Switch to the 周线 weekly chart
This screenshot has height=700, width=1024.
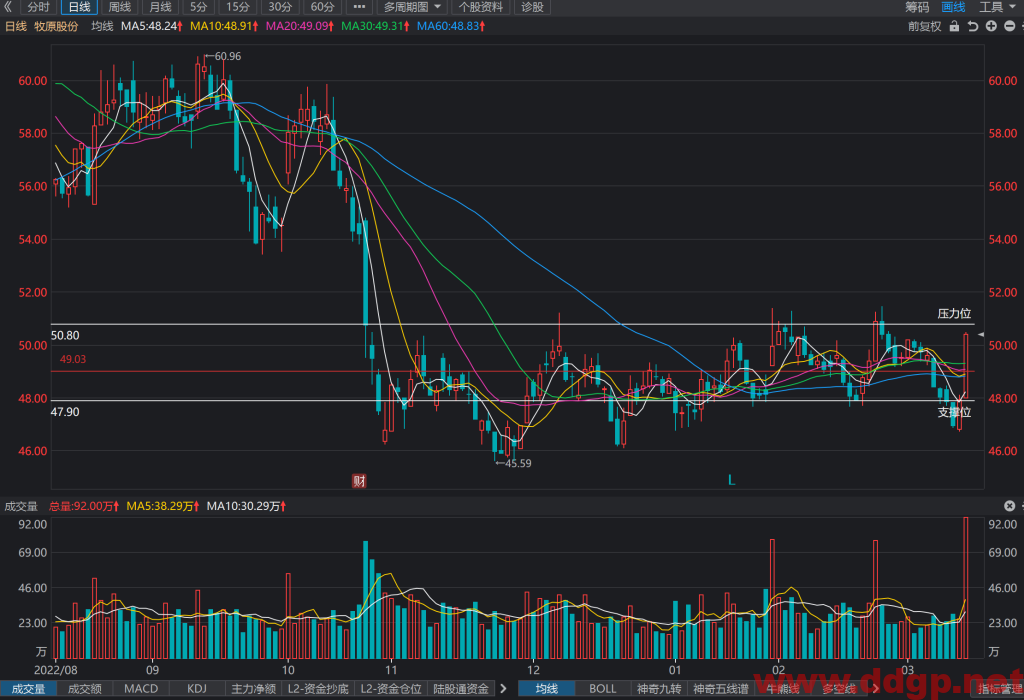tap(120, 7)
